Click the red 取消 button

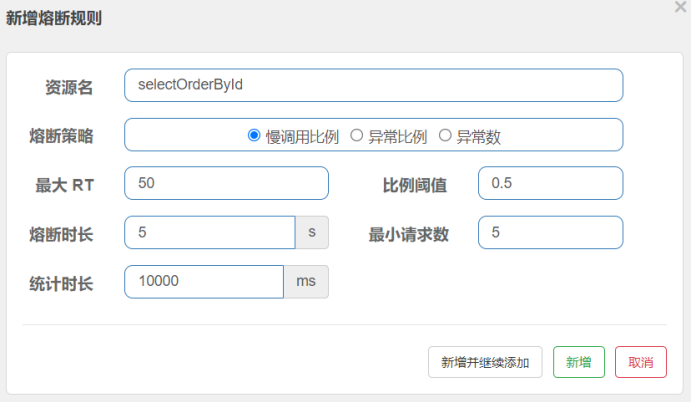(x=641, y=362)
